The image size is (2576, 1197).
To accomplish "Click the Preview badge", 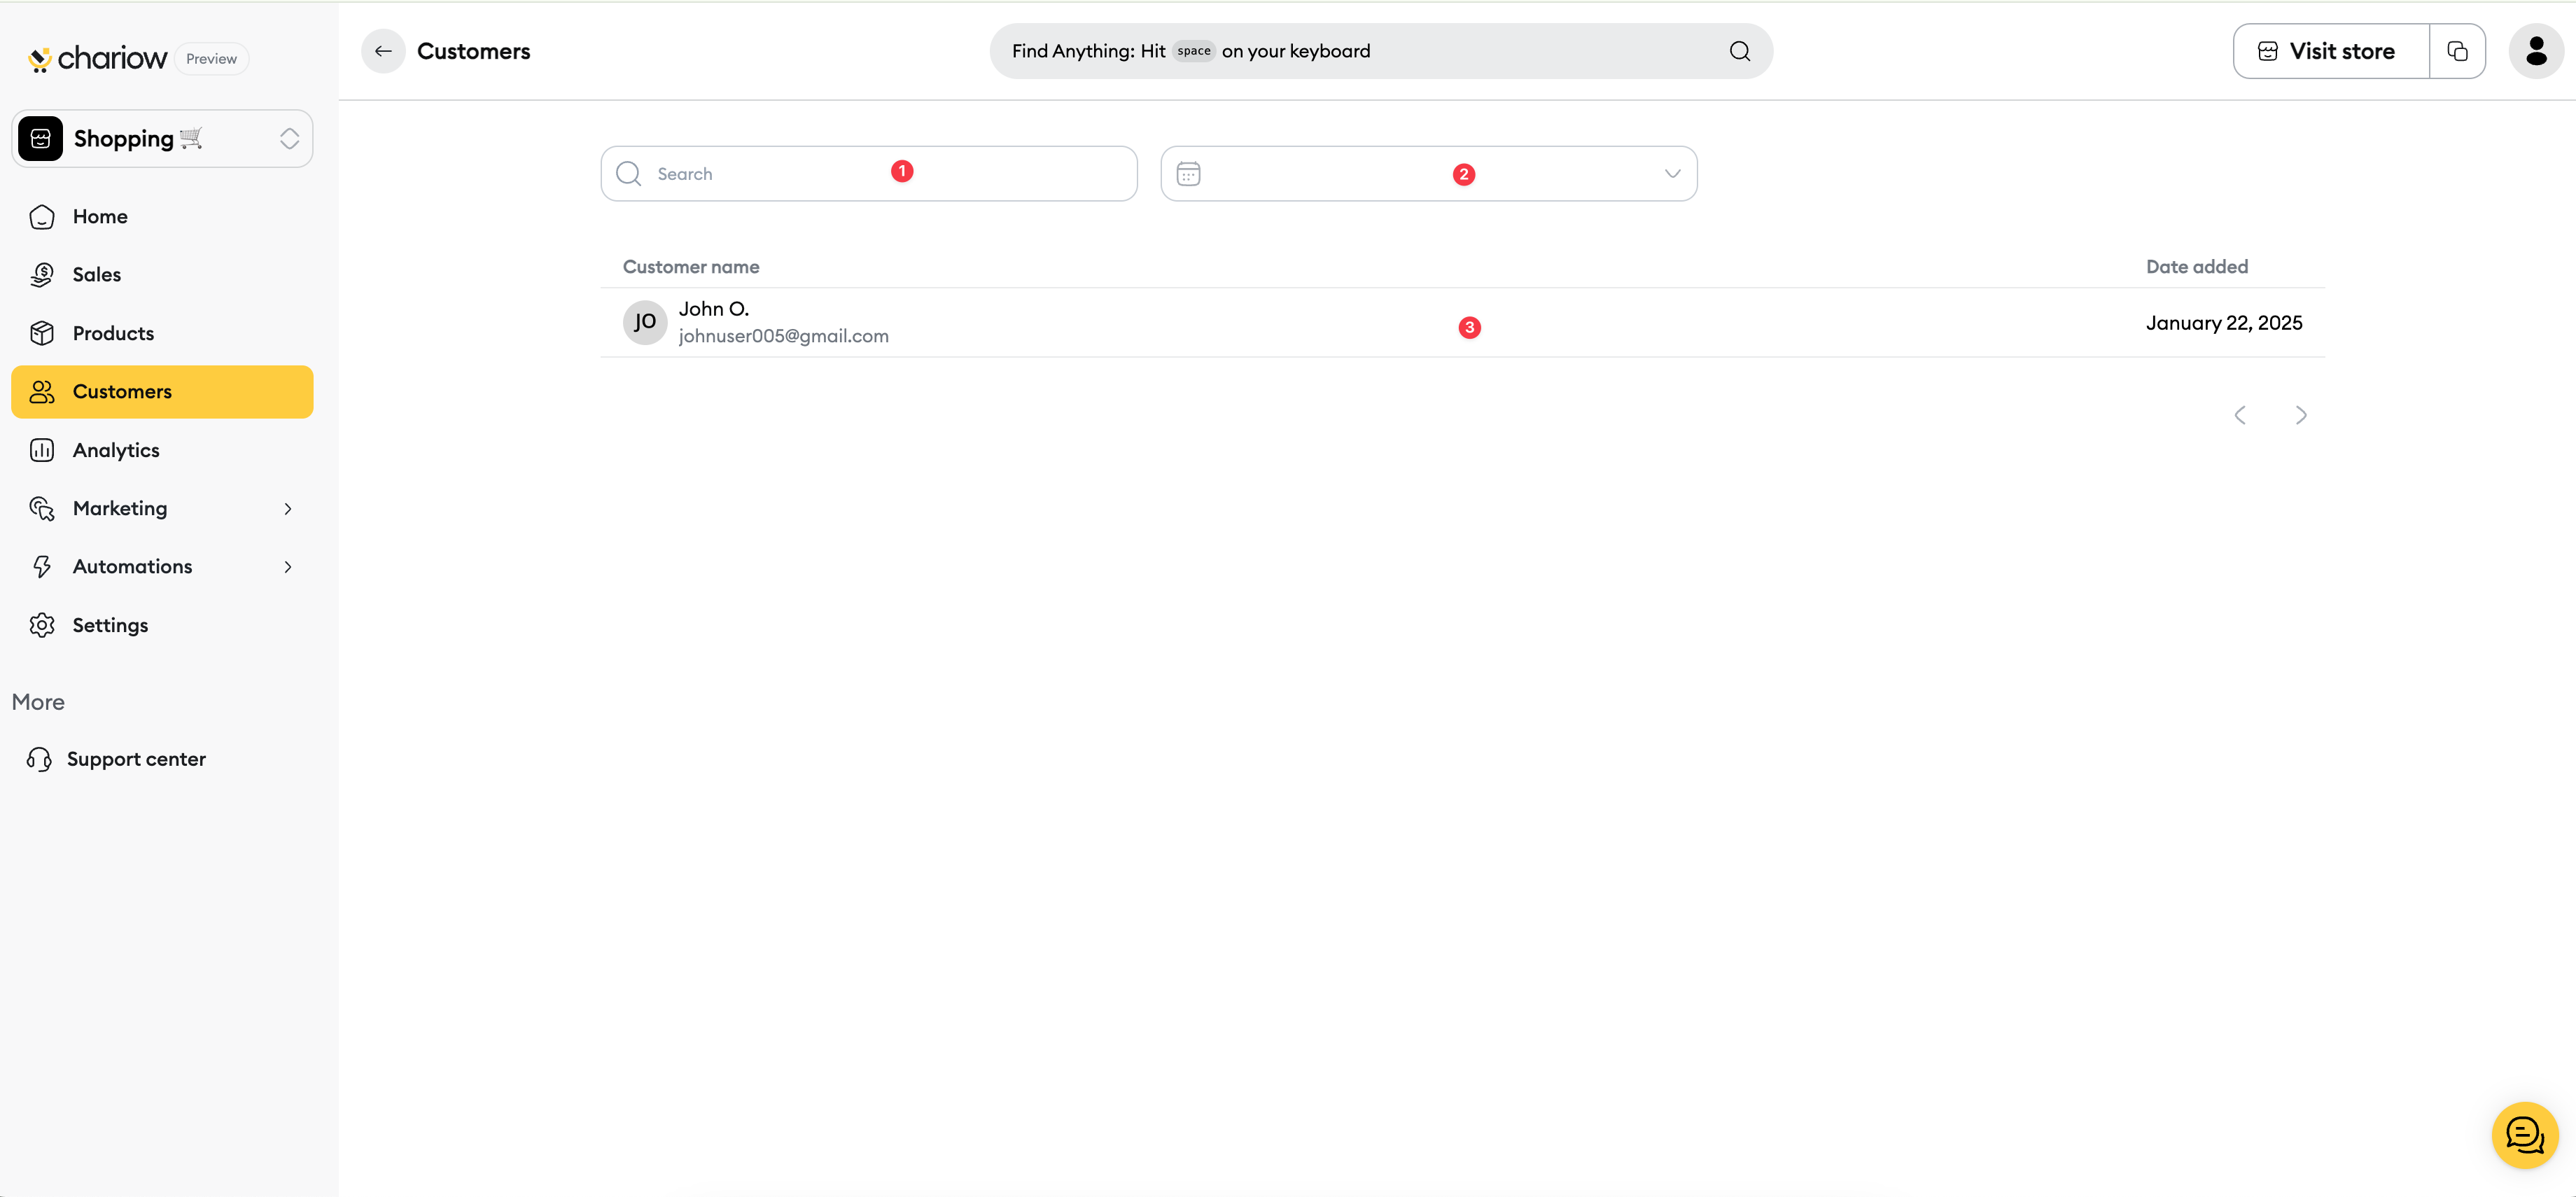I will (x=211, y=59).
